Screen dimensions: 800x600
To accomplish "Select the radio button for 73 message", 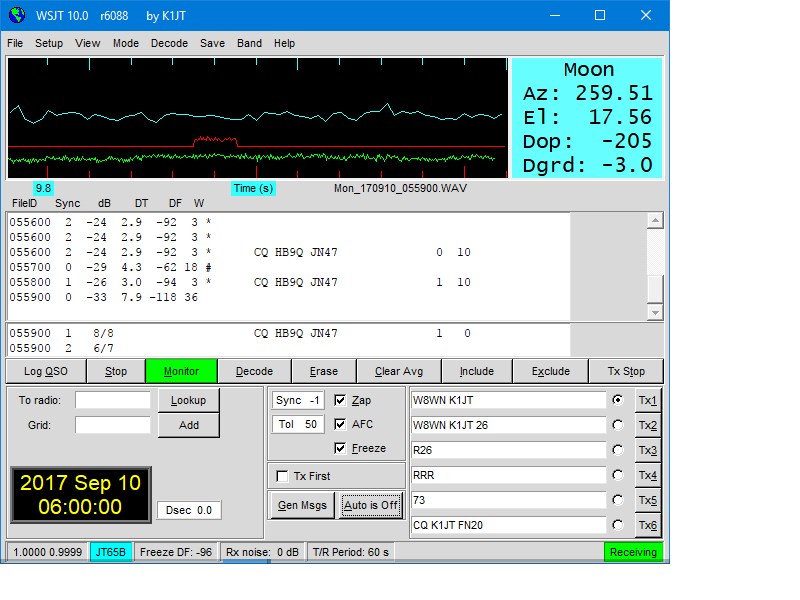I will [x=617, y=500].
